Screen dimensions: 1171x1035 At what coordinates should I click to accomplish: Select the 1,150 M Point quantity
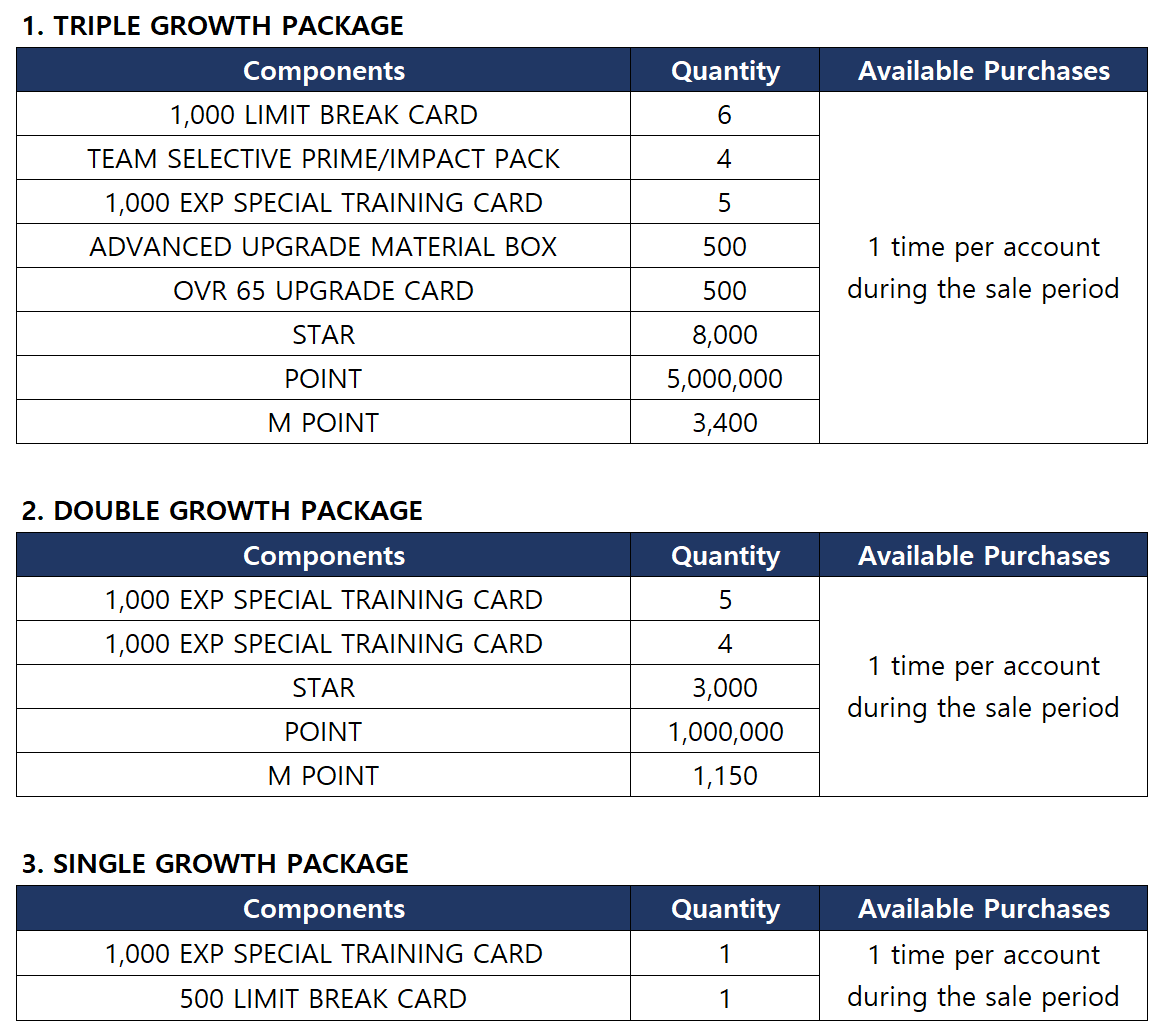click(x=725, y=776)
